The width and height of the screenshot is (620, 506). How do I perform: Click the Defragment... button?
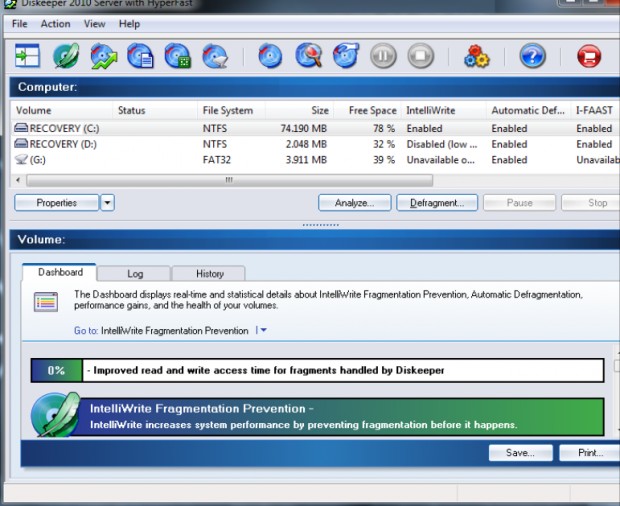(437, 203)
